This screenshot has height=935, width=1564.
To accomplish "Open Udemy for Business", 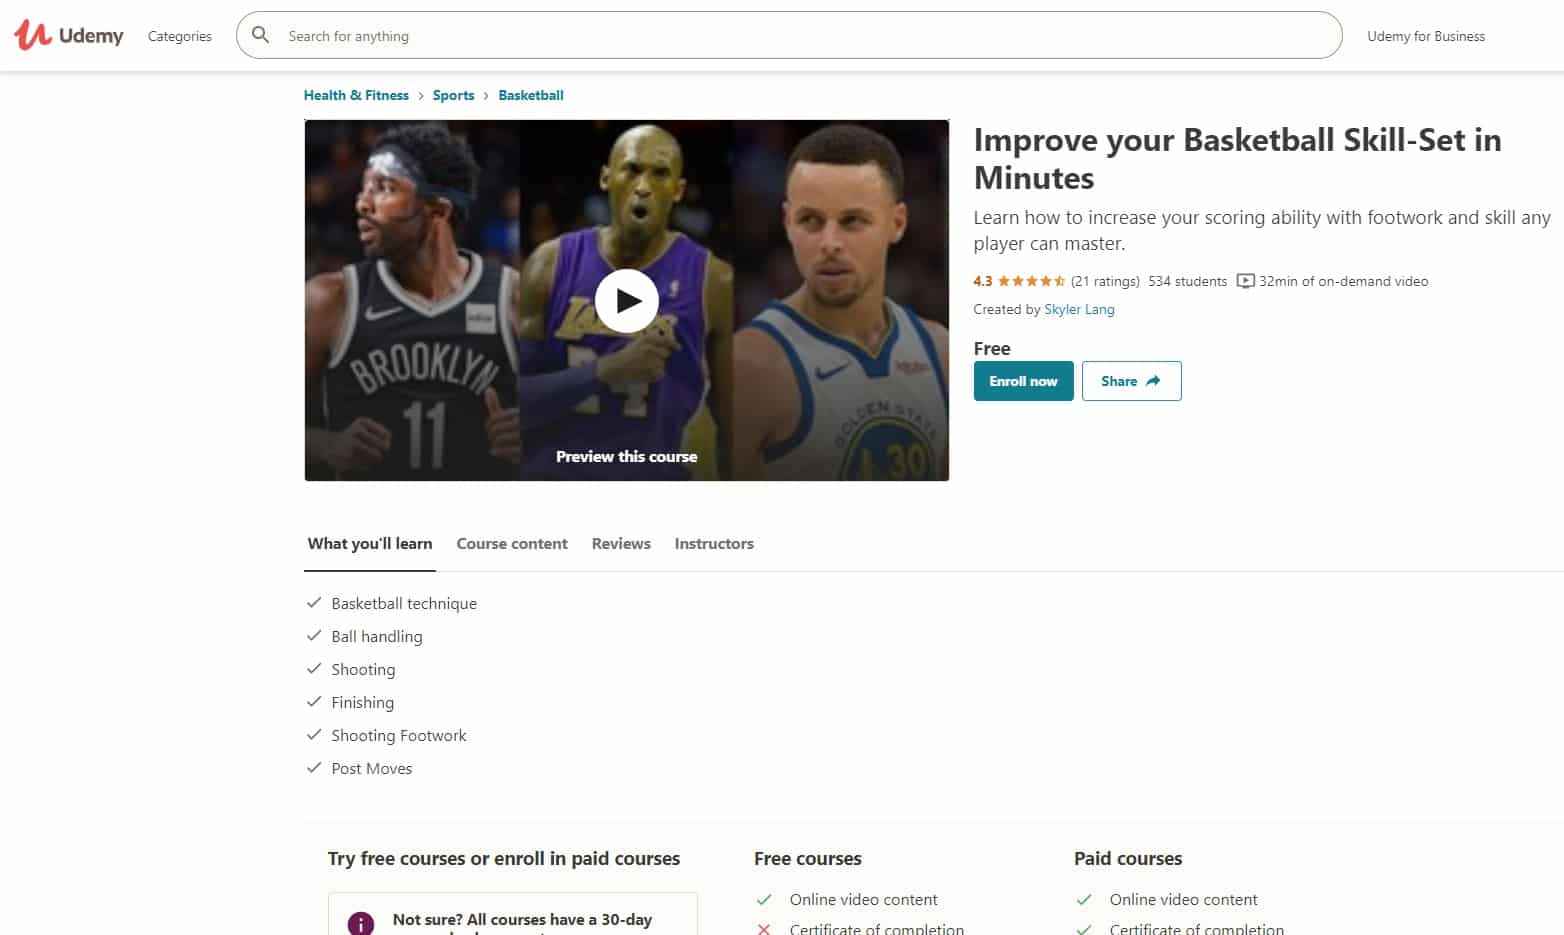I will [1426, 36].
